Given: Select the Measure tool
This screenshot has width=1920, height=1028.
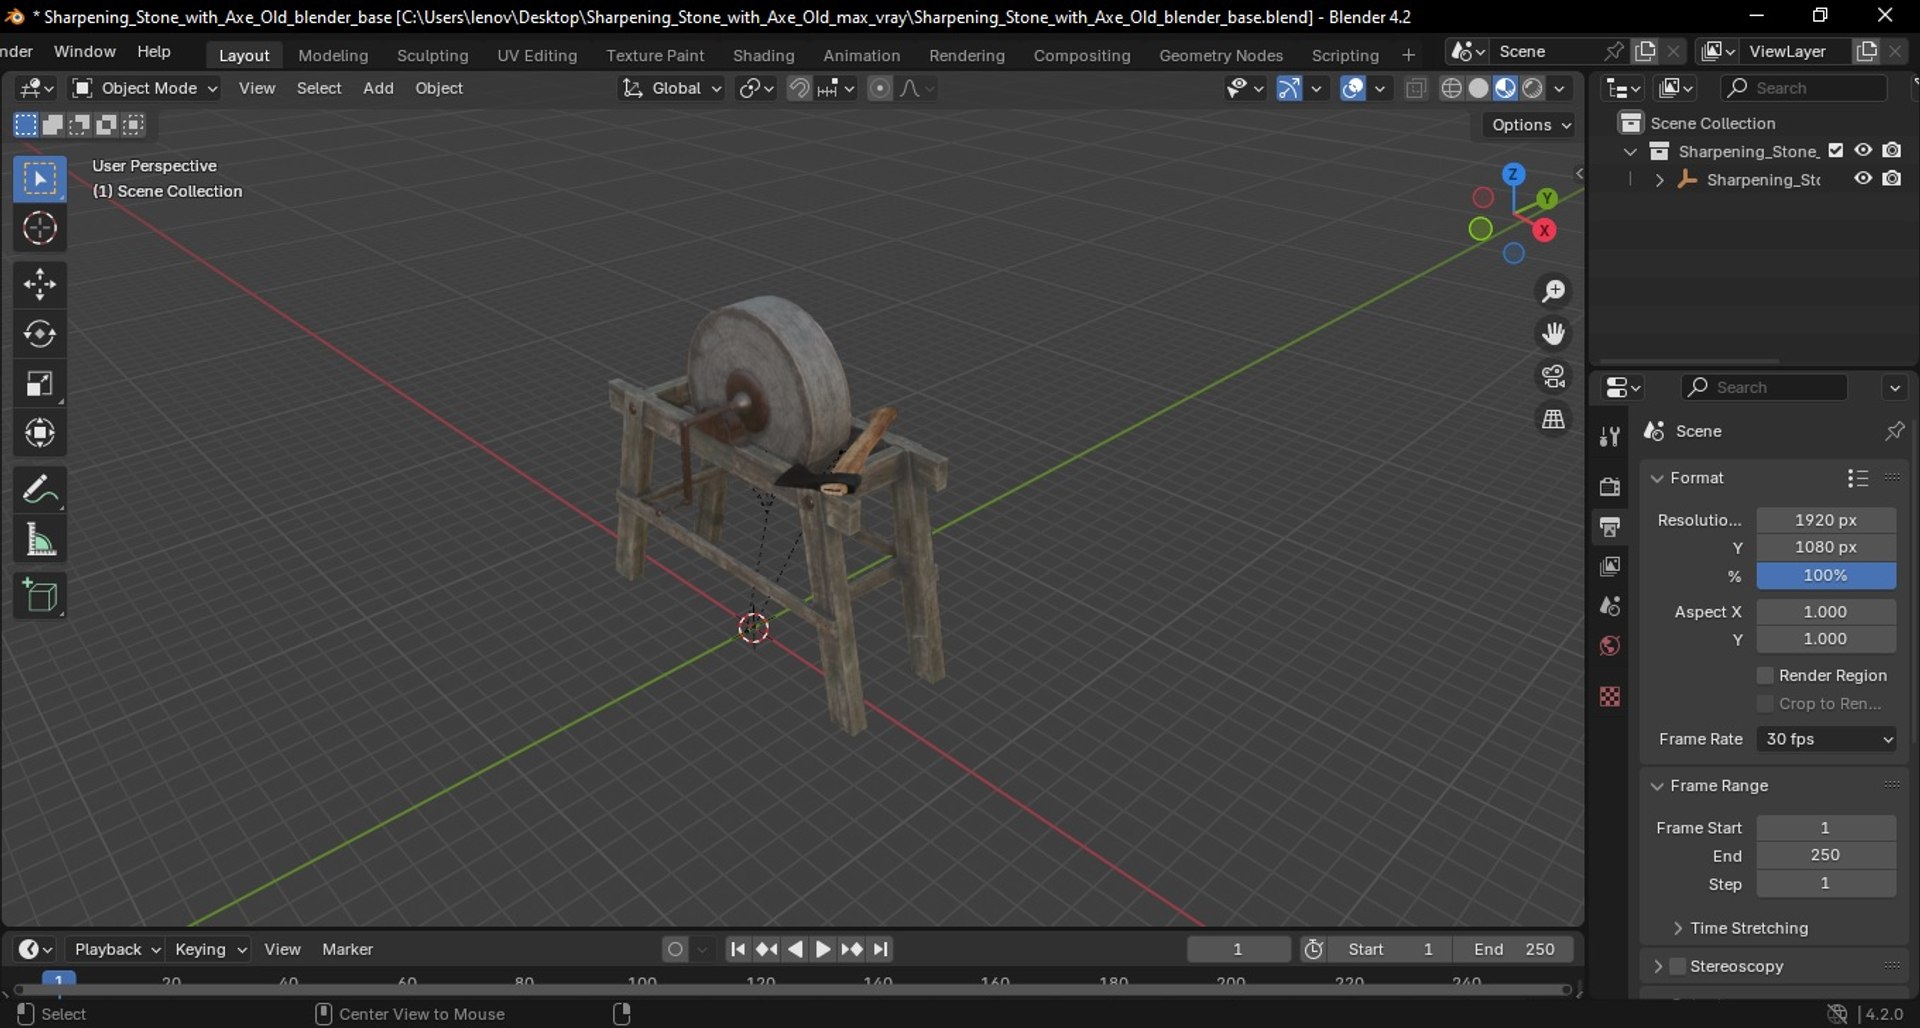Looking at the screenshot, I should [x=40, y=540].
